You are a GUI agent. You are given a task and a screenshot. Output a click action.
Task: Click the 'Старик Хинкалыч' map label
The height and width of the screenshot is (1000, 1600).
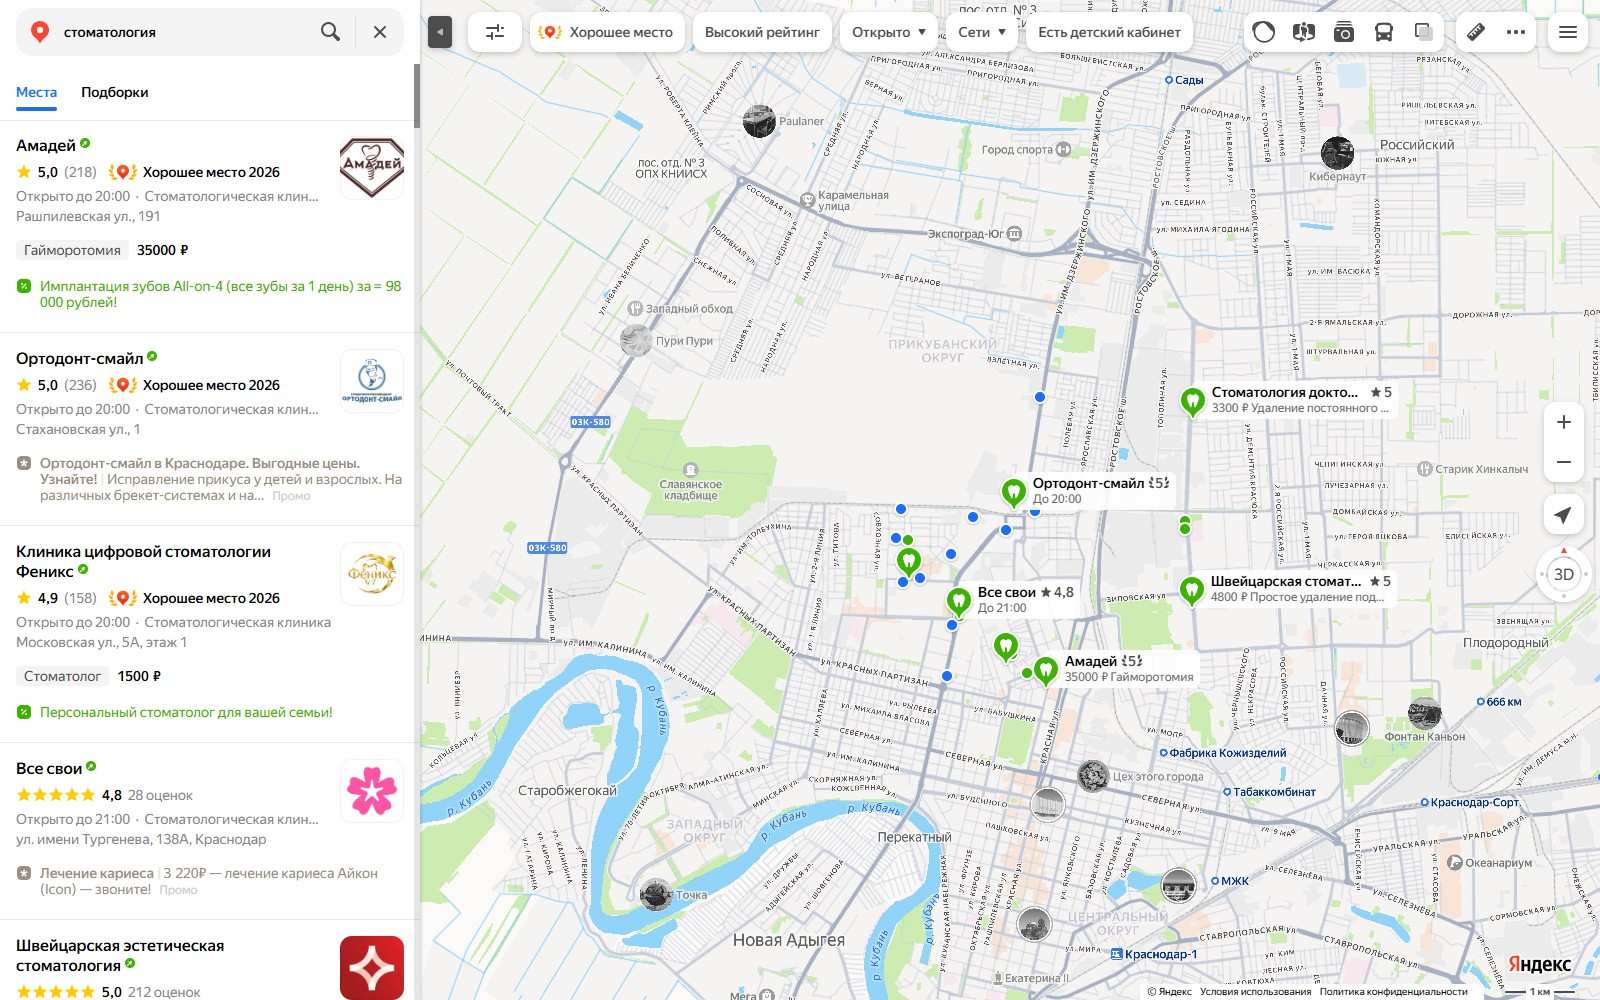(1482, 469)
